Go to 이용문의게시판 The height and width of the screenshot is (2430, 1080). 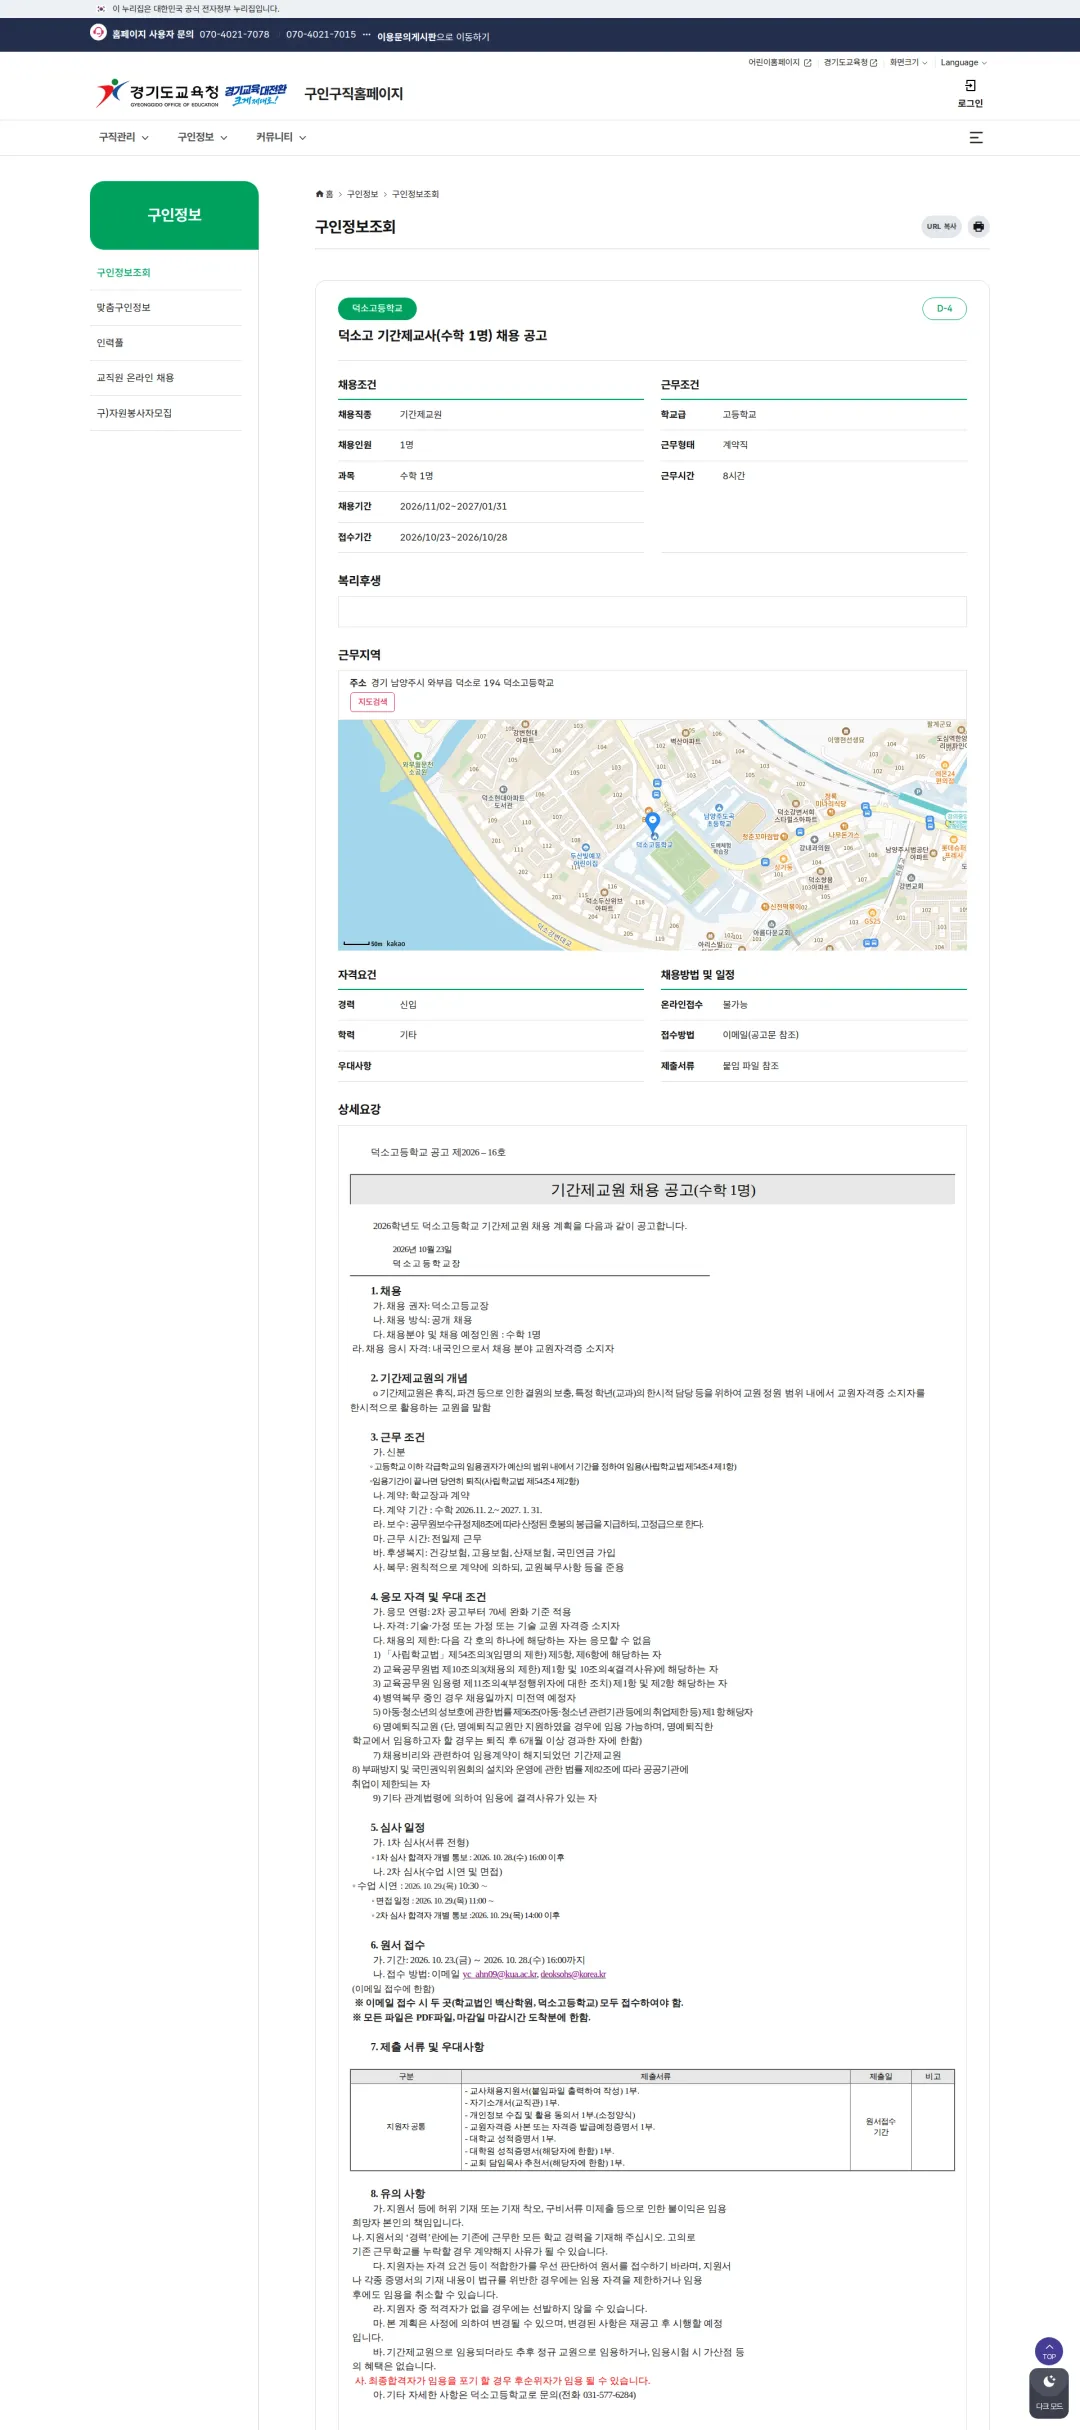[407, 37]
